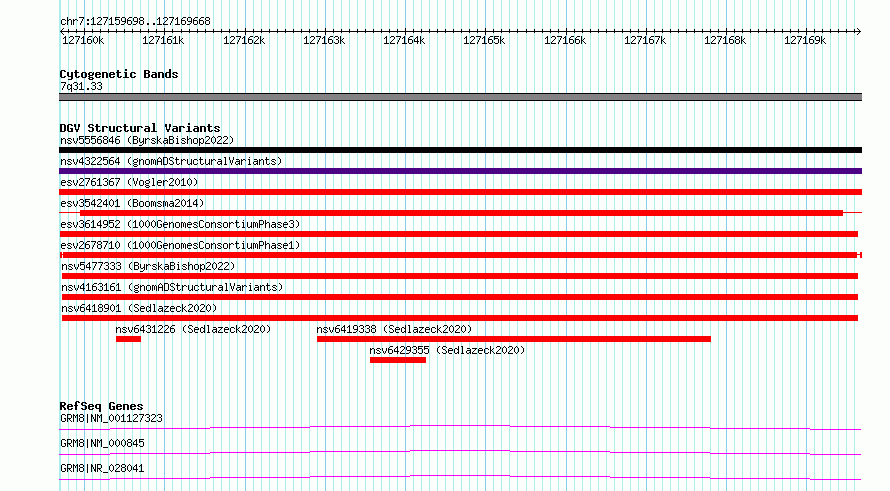Click the 127163k ruler label
Viewport: 890px width, 491px height.
click(324, 40)
